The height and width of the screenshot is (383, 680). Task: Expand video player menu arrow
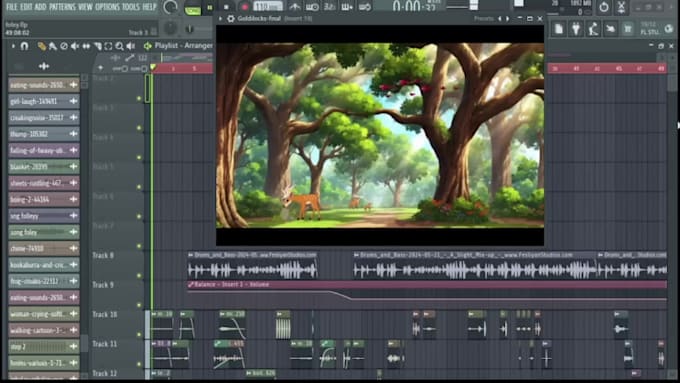coord(220,19)
